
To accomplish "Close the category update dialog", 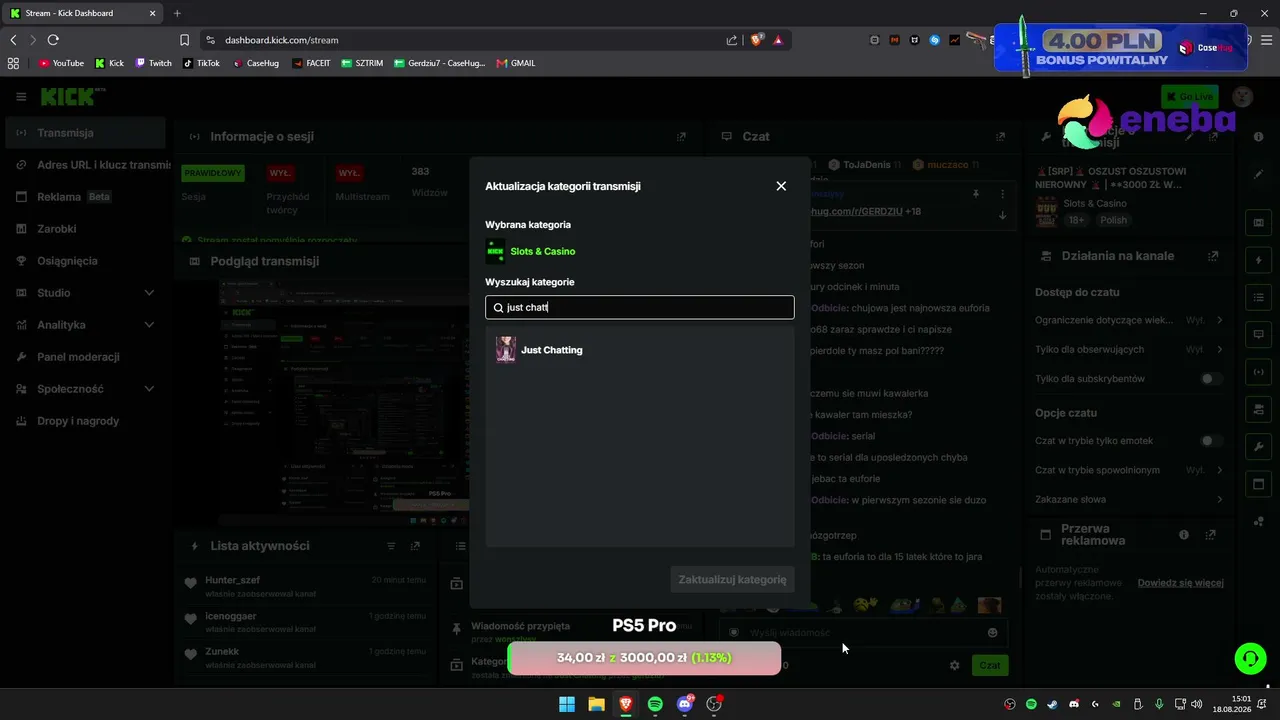I will click(x=781, y=186).
